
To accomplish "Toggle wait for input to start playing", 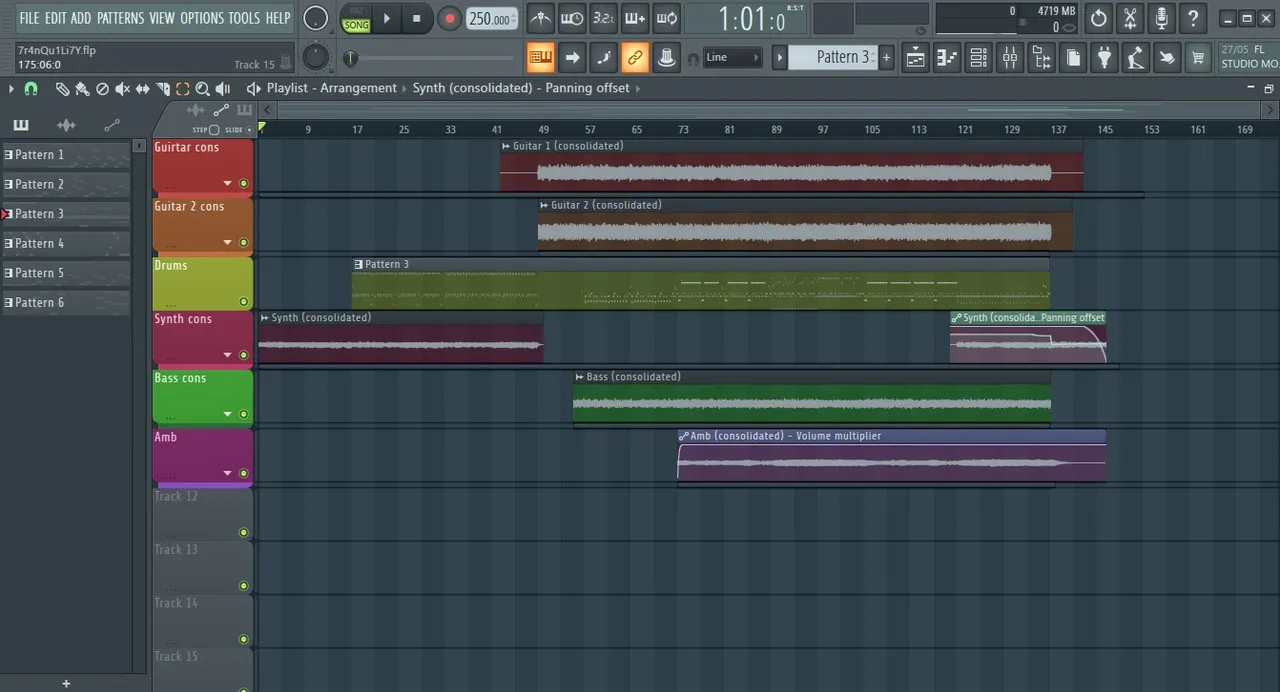I will point(572,18).
